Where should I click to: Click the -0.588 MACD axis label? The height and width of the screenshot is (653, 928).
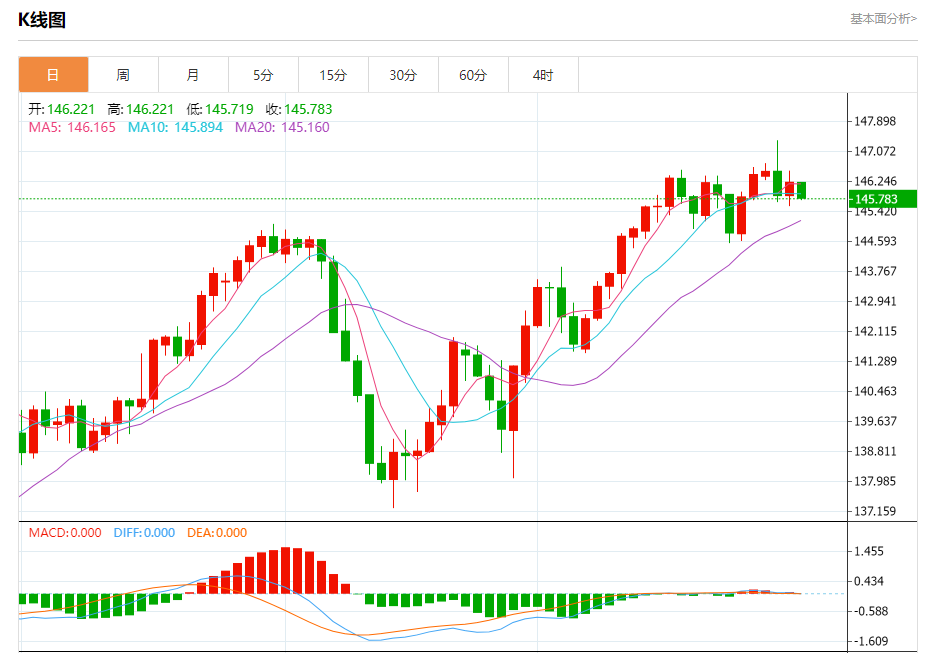coord(869,611)
